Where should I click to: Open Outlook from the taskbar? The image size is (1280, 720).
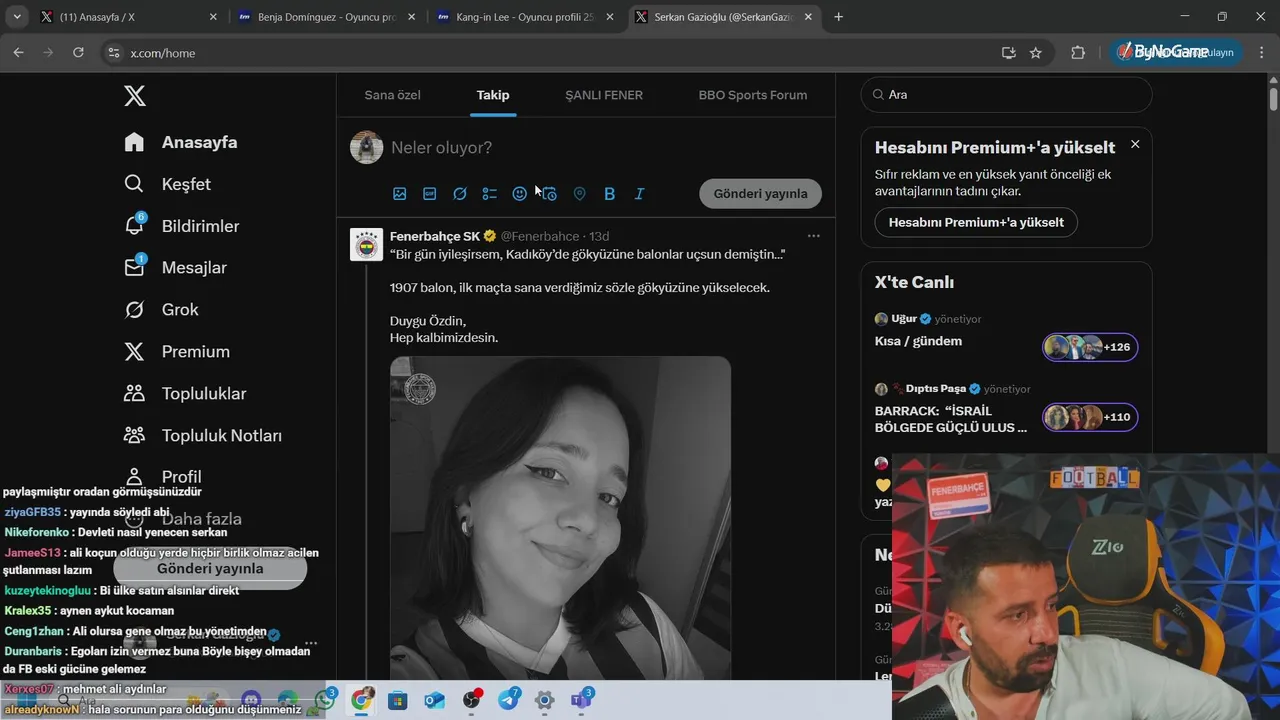[x=434, y=700]
